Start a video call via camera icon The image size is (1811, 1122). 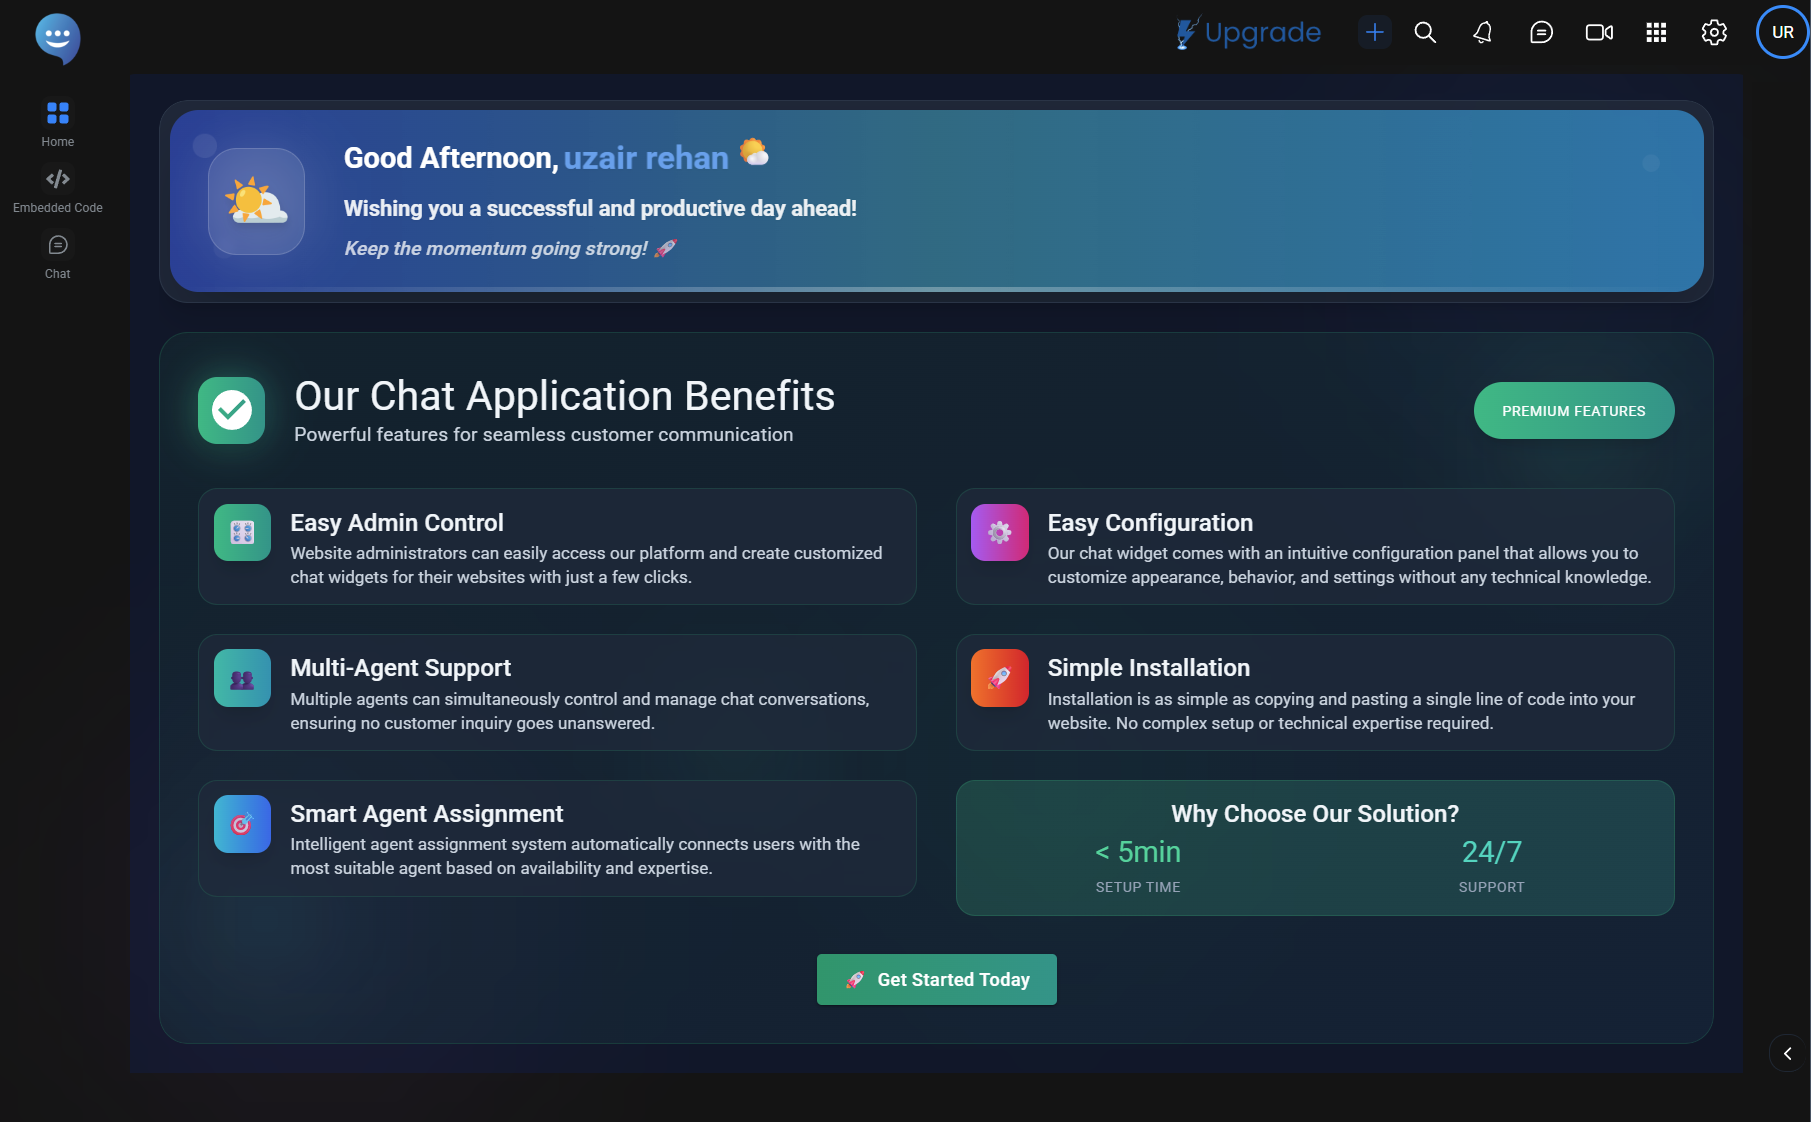[x=1599, y=33]
